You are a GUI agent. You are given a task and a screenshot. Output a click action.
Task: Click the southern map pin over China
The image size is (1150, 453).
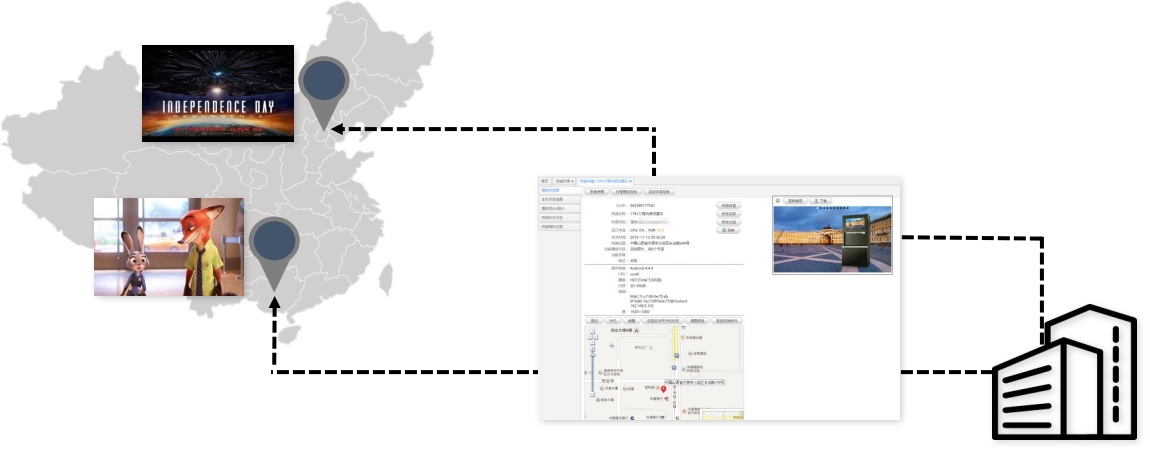pos(274,253)
